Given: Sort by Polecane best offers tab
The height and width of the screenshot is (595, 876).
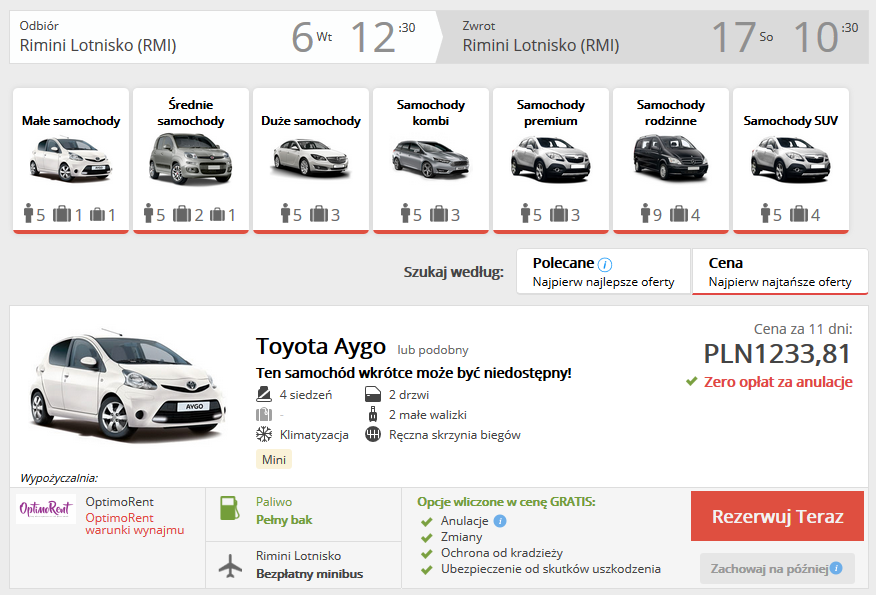Looking at the screenshot, I should click(603, 272).
